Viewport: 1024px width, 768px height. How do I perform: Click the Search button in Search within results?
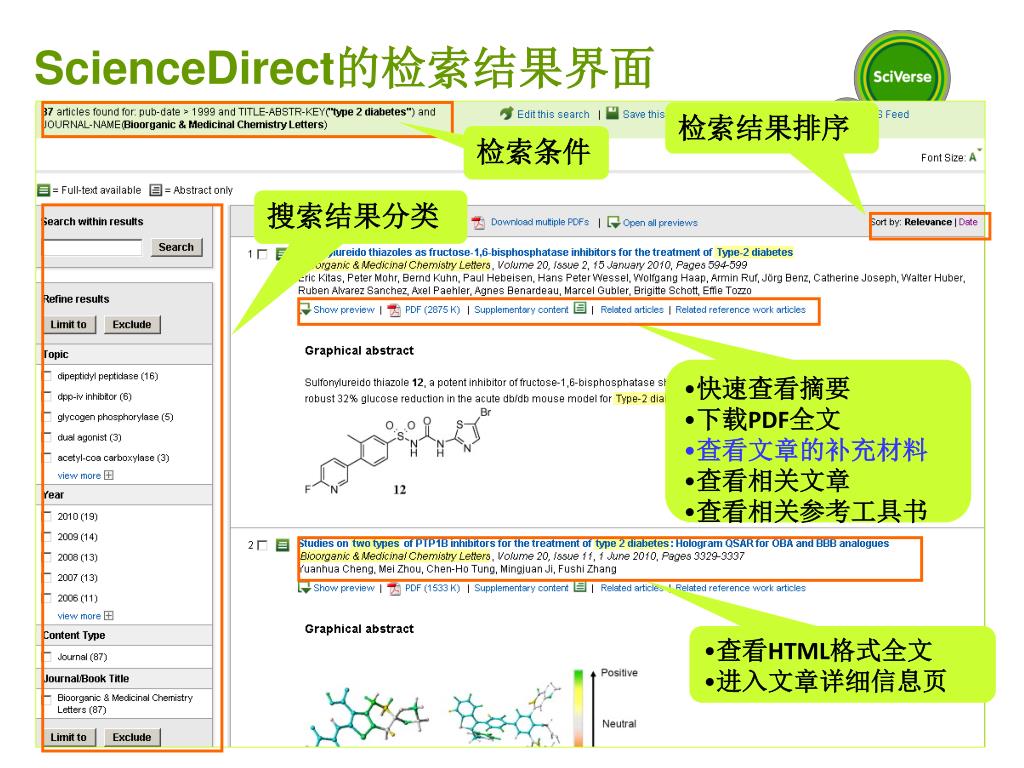pyautogui.click(x=176, y=247)
